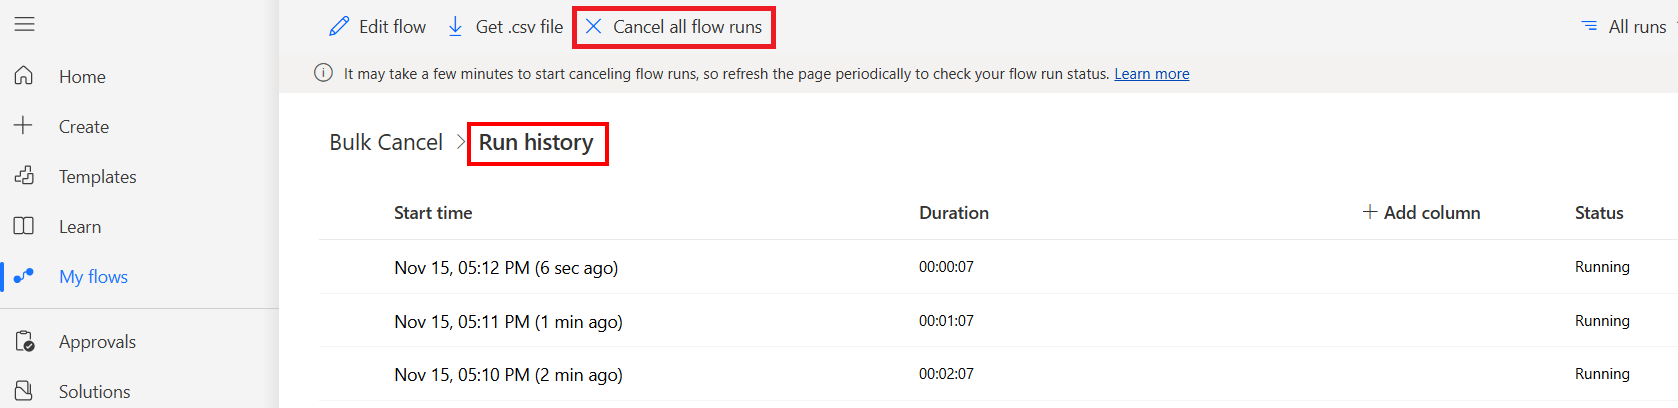Screen dimensions: 1678x408
Task: Open the 05:12 PM flow run
Action: click(x=506, y=268)
